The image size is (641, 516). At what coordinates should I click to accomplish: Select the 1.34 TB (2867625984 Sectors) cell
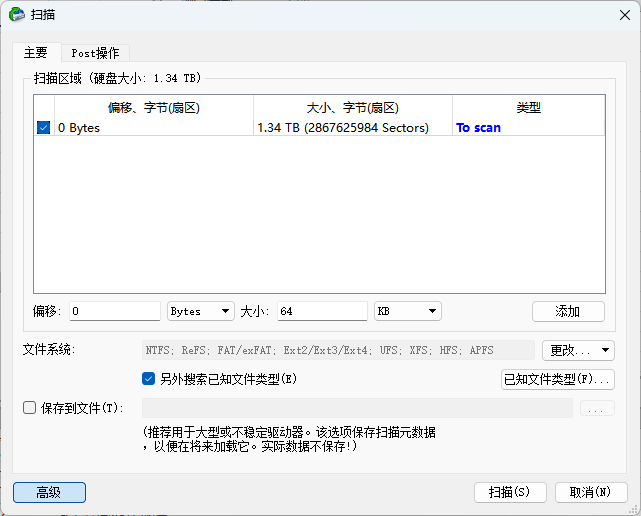click(x=353, y=128)
